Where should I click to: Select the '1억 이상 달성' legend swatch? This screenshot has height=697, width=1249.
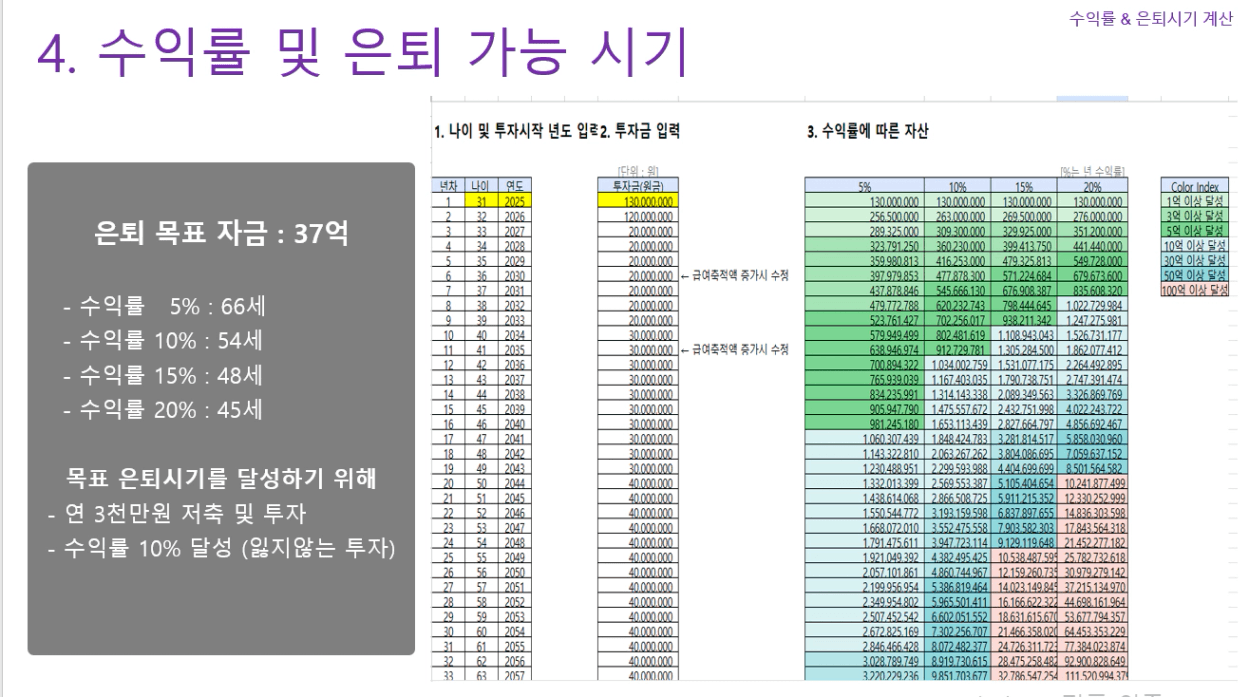click(x=1193, y=200)
